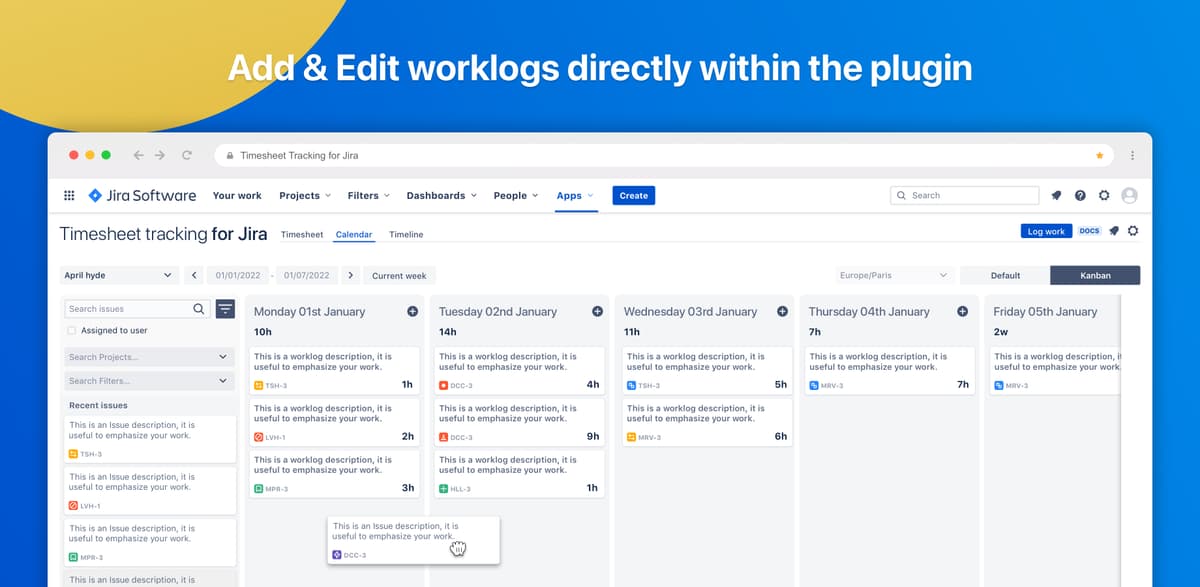Click the LVH-1 issue type icon on Monday
Viewport: 1200px width, 587px height.
click(x=259, y=438)
